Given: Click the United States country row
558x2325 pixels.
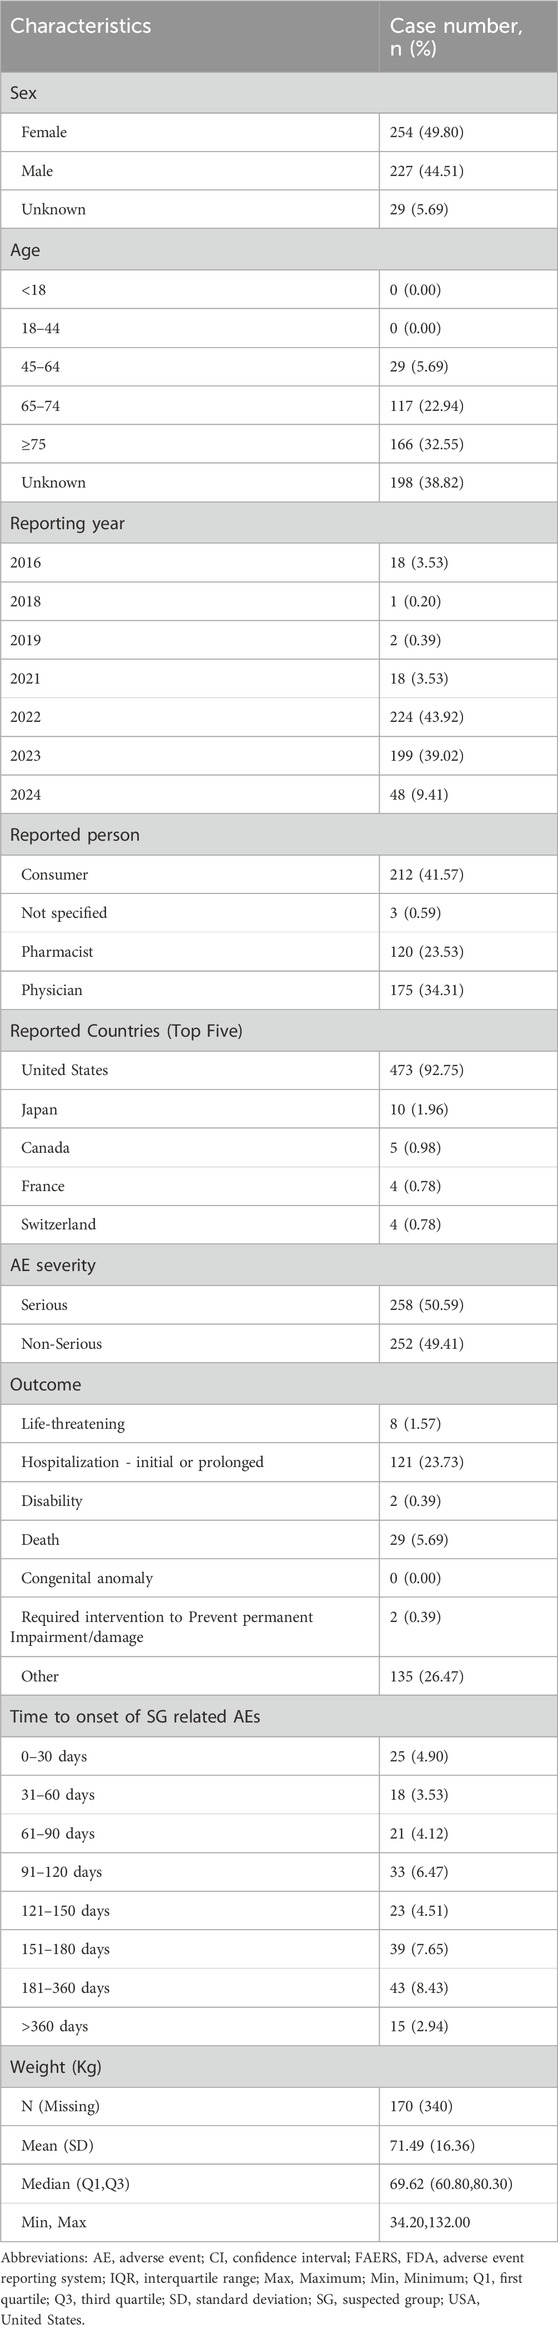Looking at the screenshot, I should pos(279,1070).
